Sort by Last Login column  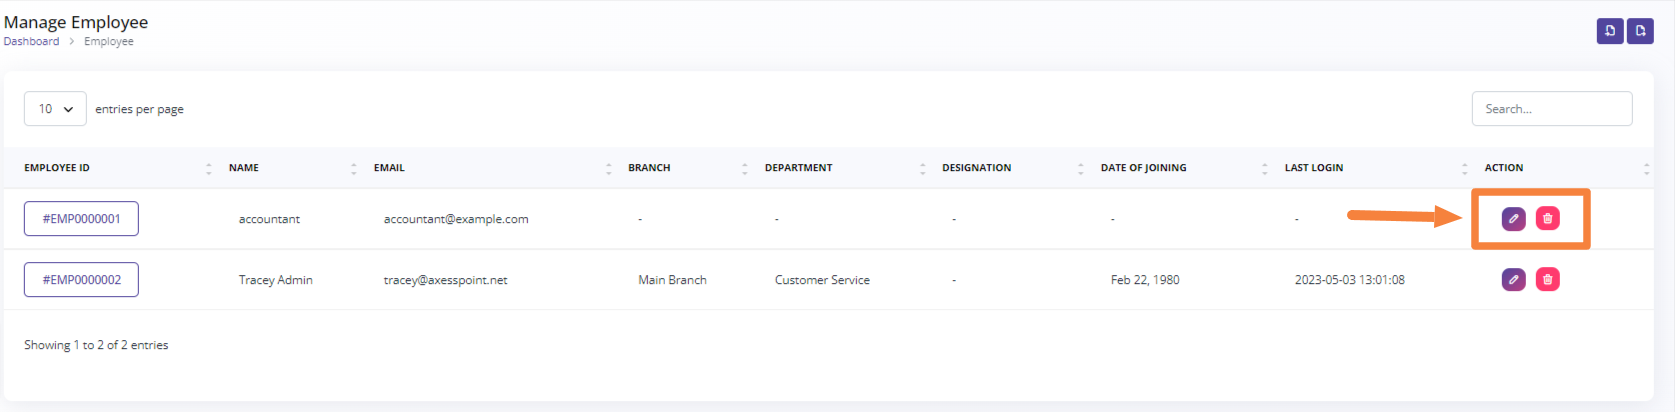coord(1313,168)
